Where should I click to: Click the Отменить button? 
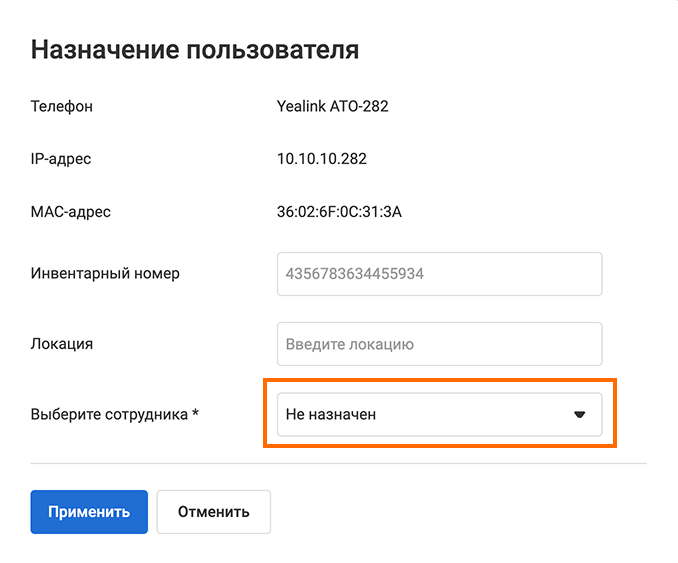[x=213, y=512]
